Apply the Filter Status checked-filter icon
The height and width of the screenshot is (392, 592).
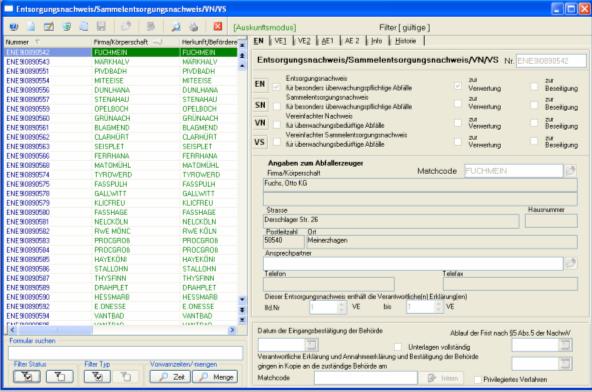(x=26, y=377)
